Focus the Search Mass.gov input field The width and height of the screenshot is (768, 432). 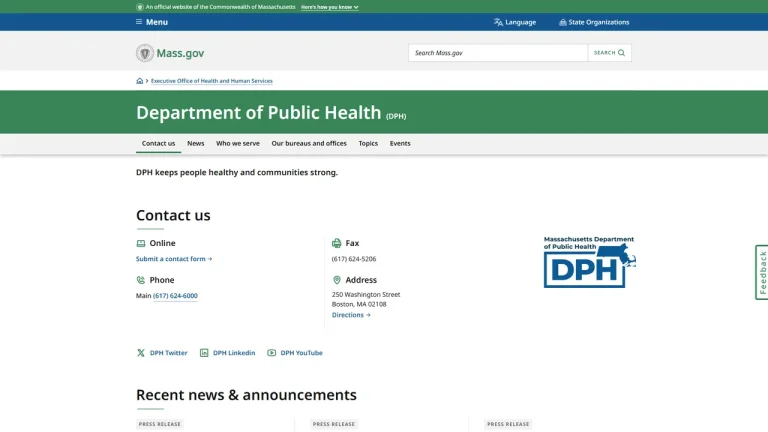click(498, 53)
